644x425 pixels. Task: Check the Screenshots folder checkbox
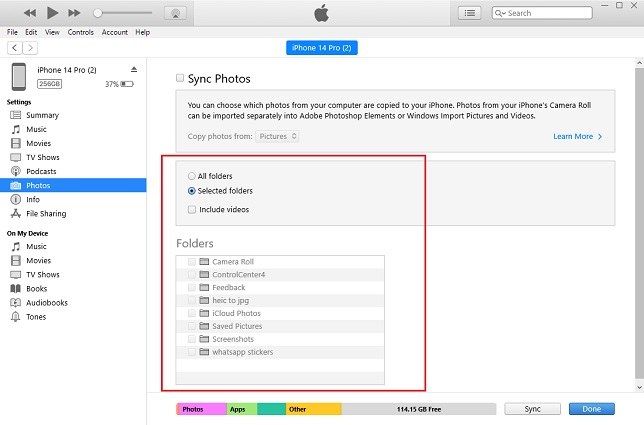(x=191, y=339)
